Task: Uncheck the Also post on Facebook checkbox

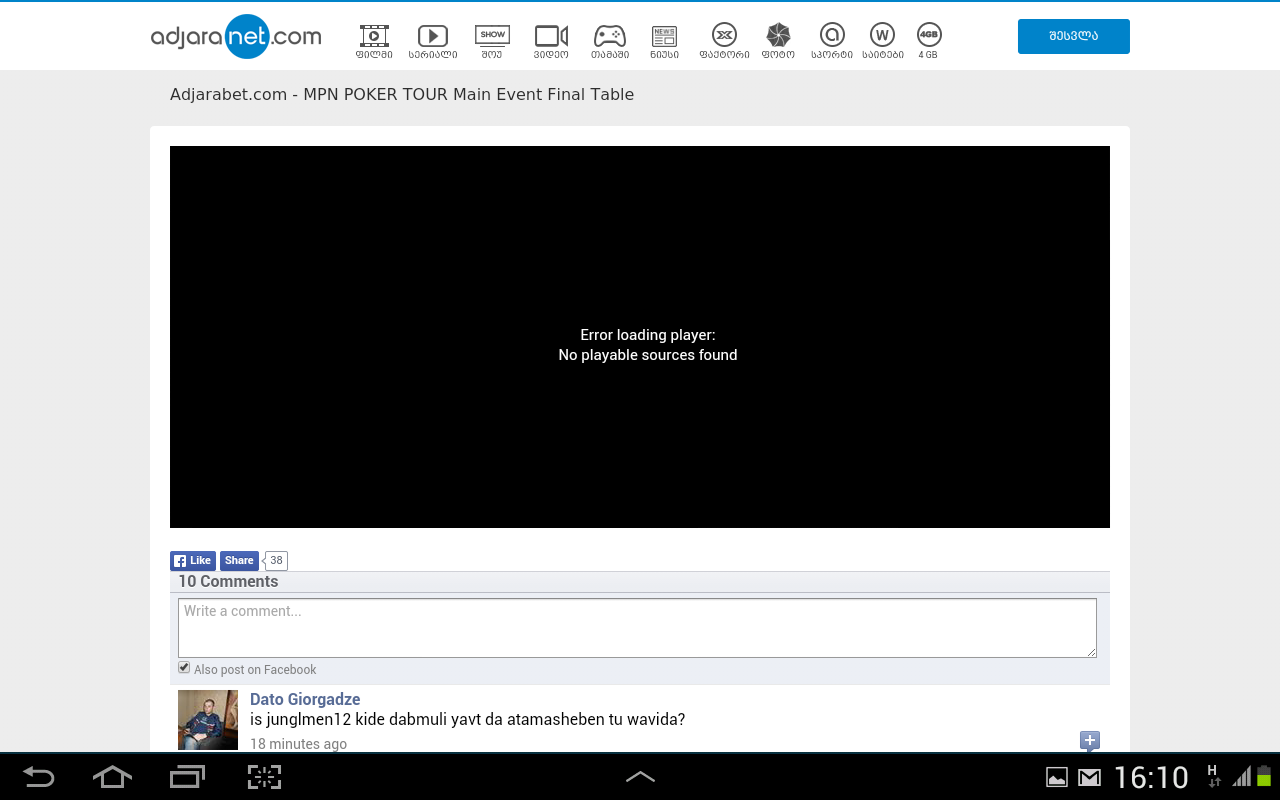Action: pos(183,666)
